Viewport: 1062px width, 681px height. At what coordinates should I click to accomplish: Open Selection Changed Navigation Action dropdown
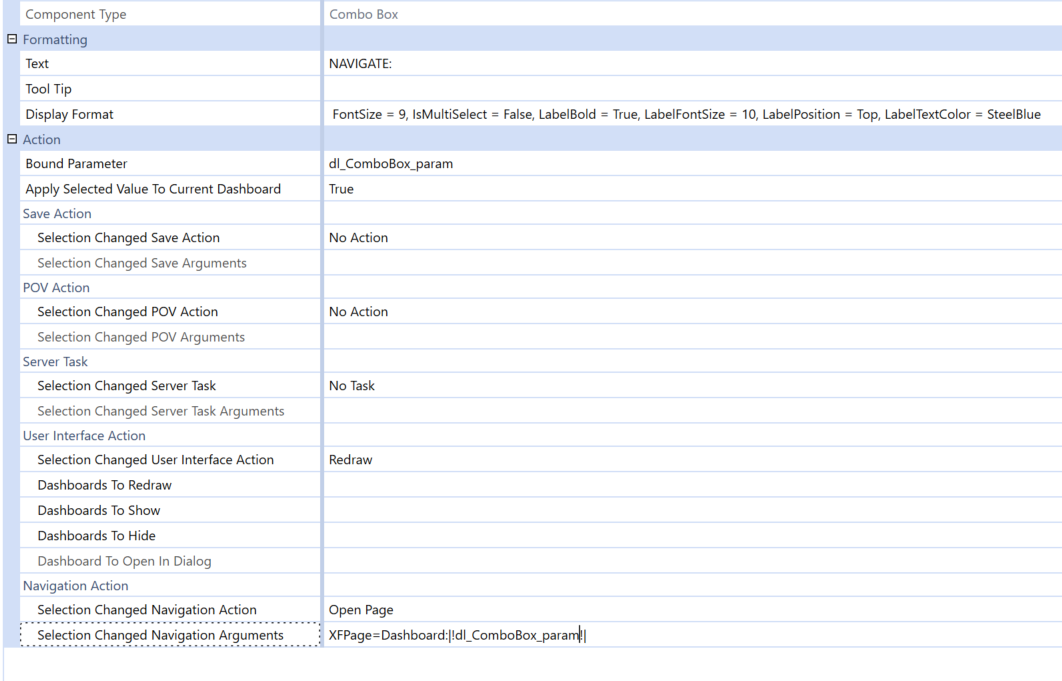click(x=690, y=610)
